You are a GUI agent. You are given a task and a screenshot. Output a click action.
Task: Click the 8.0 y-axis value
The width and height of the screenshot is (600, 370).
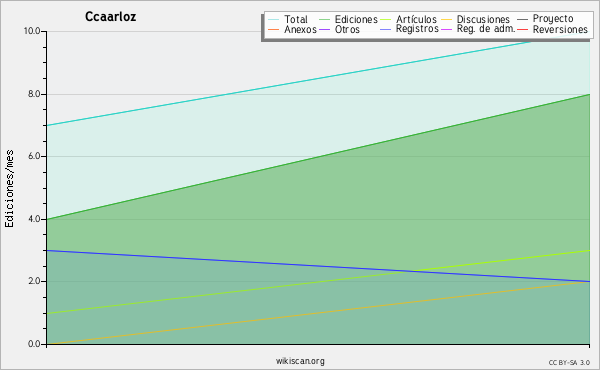(x=34, y=94)
